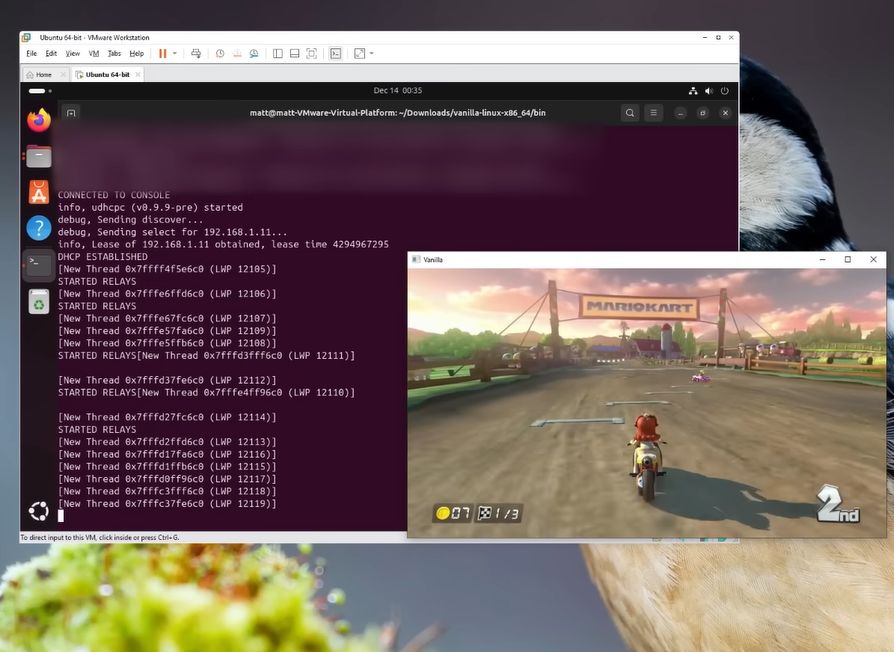Toggle the thumbnail bar view icon
The image size is (894, 652).
point(294,53)
